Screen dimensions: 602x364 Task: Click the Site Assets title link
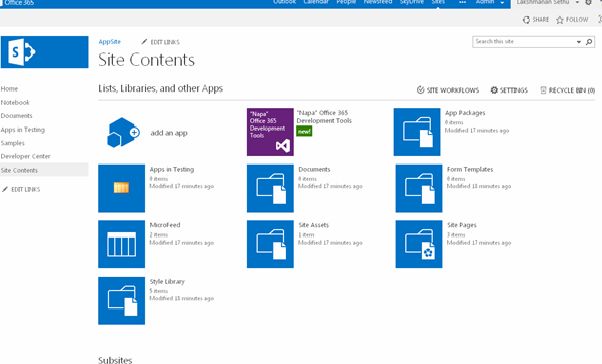pos(313,225)
